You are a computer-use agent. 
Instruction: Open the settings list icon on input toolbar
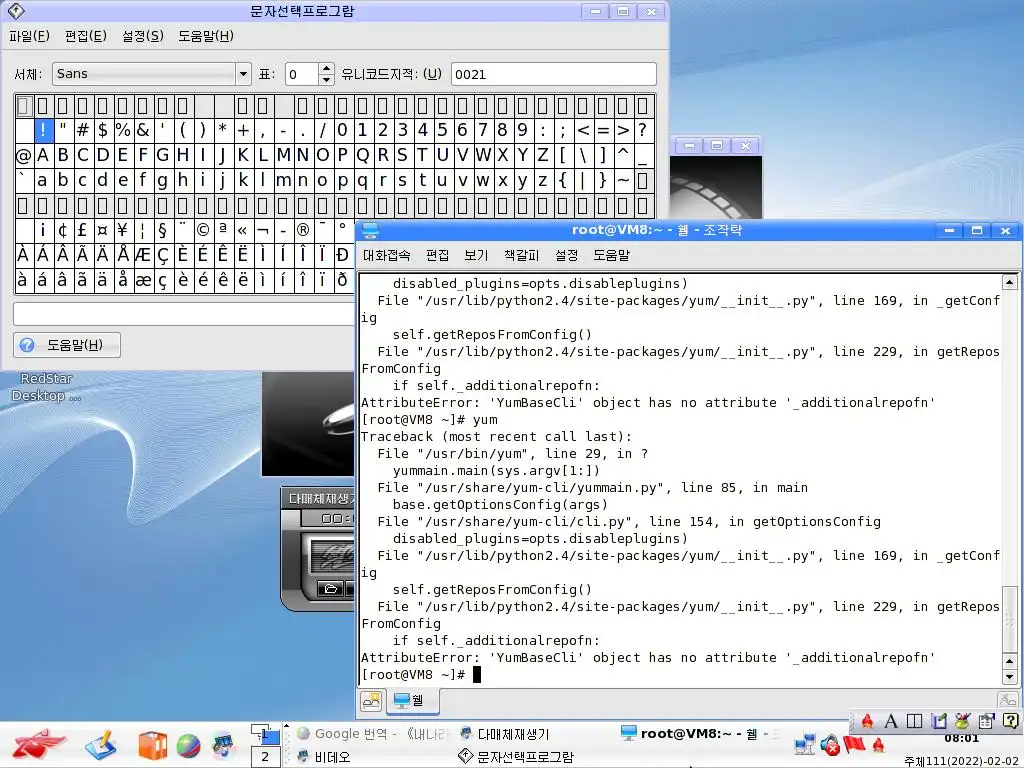986,721
